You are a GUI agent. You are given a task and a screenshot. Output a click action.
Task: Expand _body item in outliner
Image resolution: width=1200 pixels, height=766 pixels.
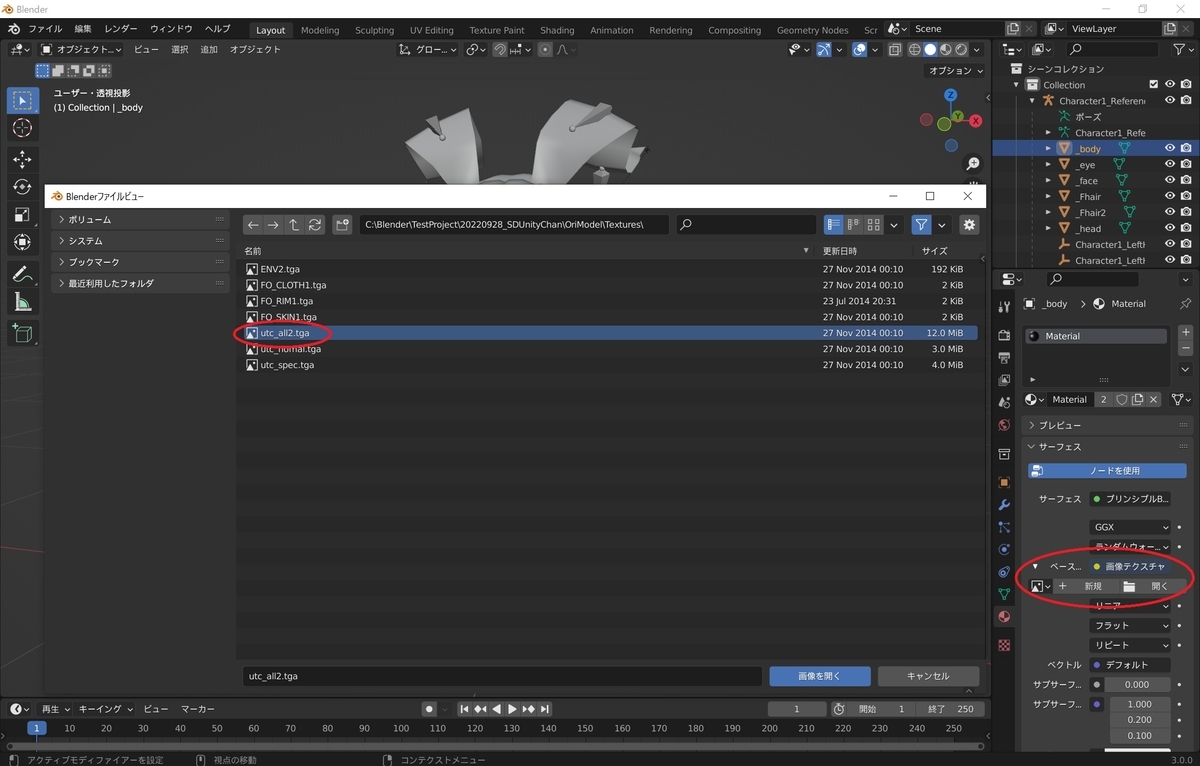(1048, 148)
